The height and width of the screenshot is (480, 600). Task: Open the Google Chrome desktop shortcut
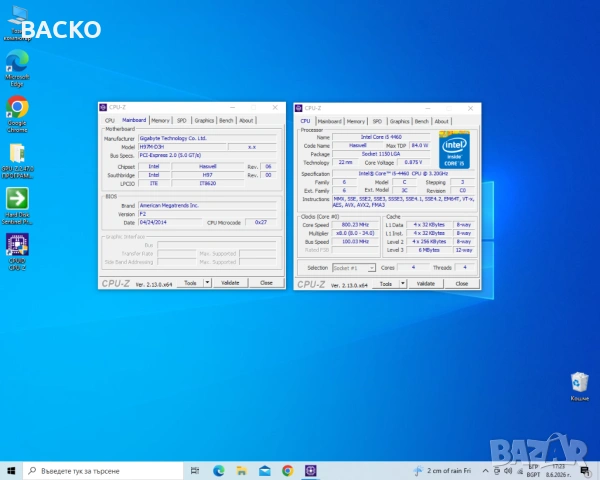pyautogui.click(x=17, y=114)
